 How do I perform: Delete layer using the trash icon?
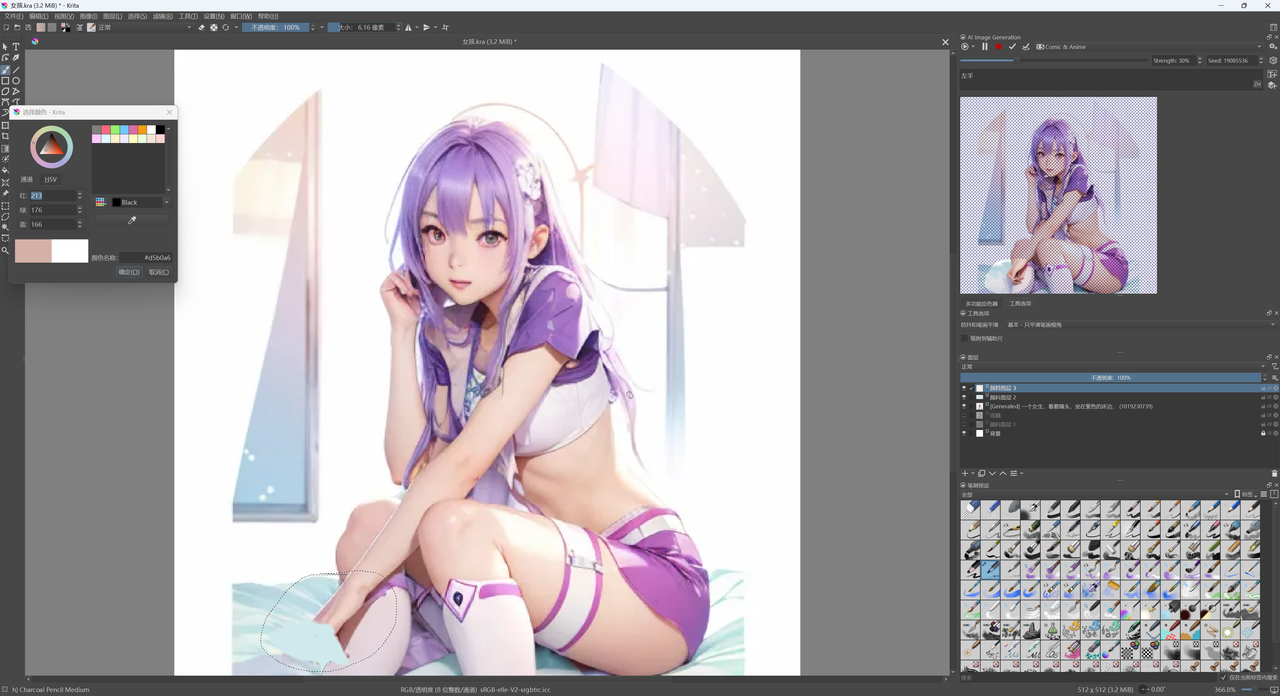pyautogui.click(x=1274, y=473)
